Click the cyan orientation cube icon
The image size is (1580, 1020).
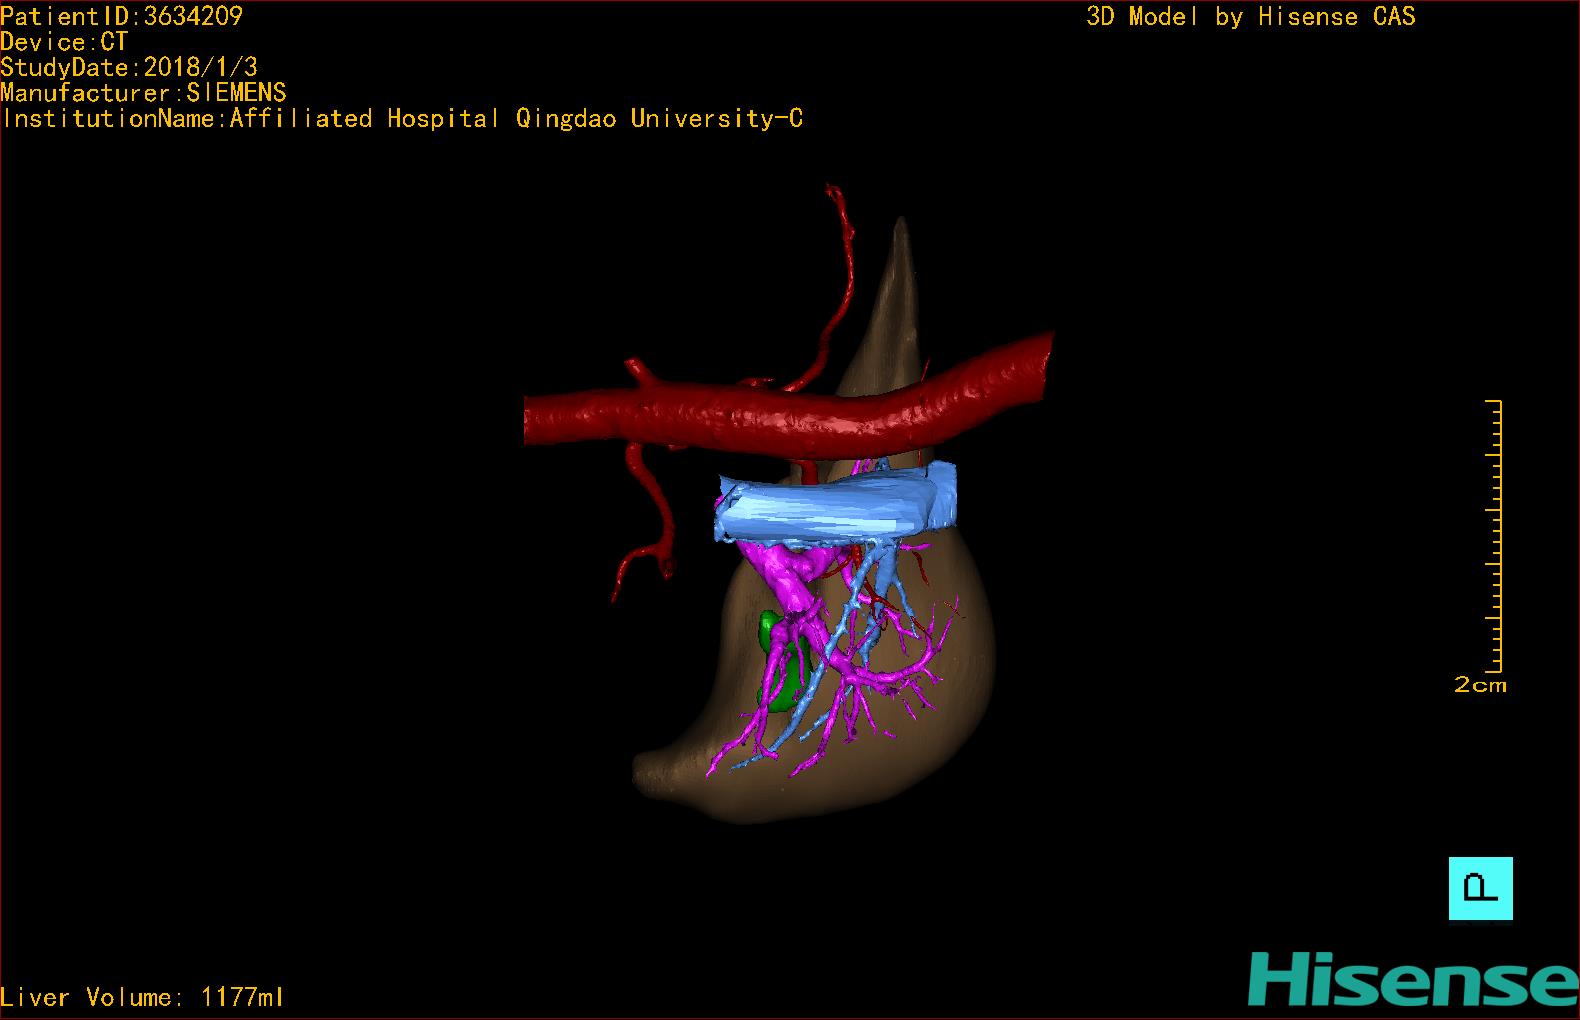(x=1481, y=888)
